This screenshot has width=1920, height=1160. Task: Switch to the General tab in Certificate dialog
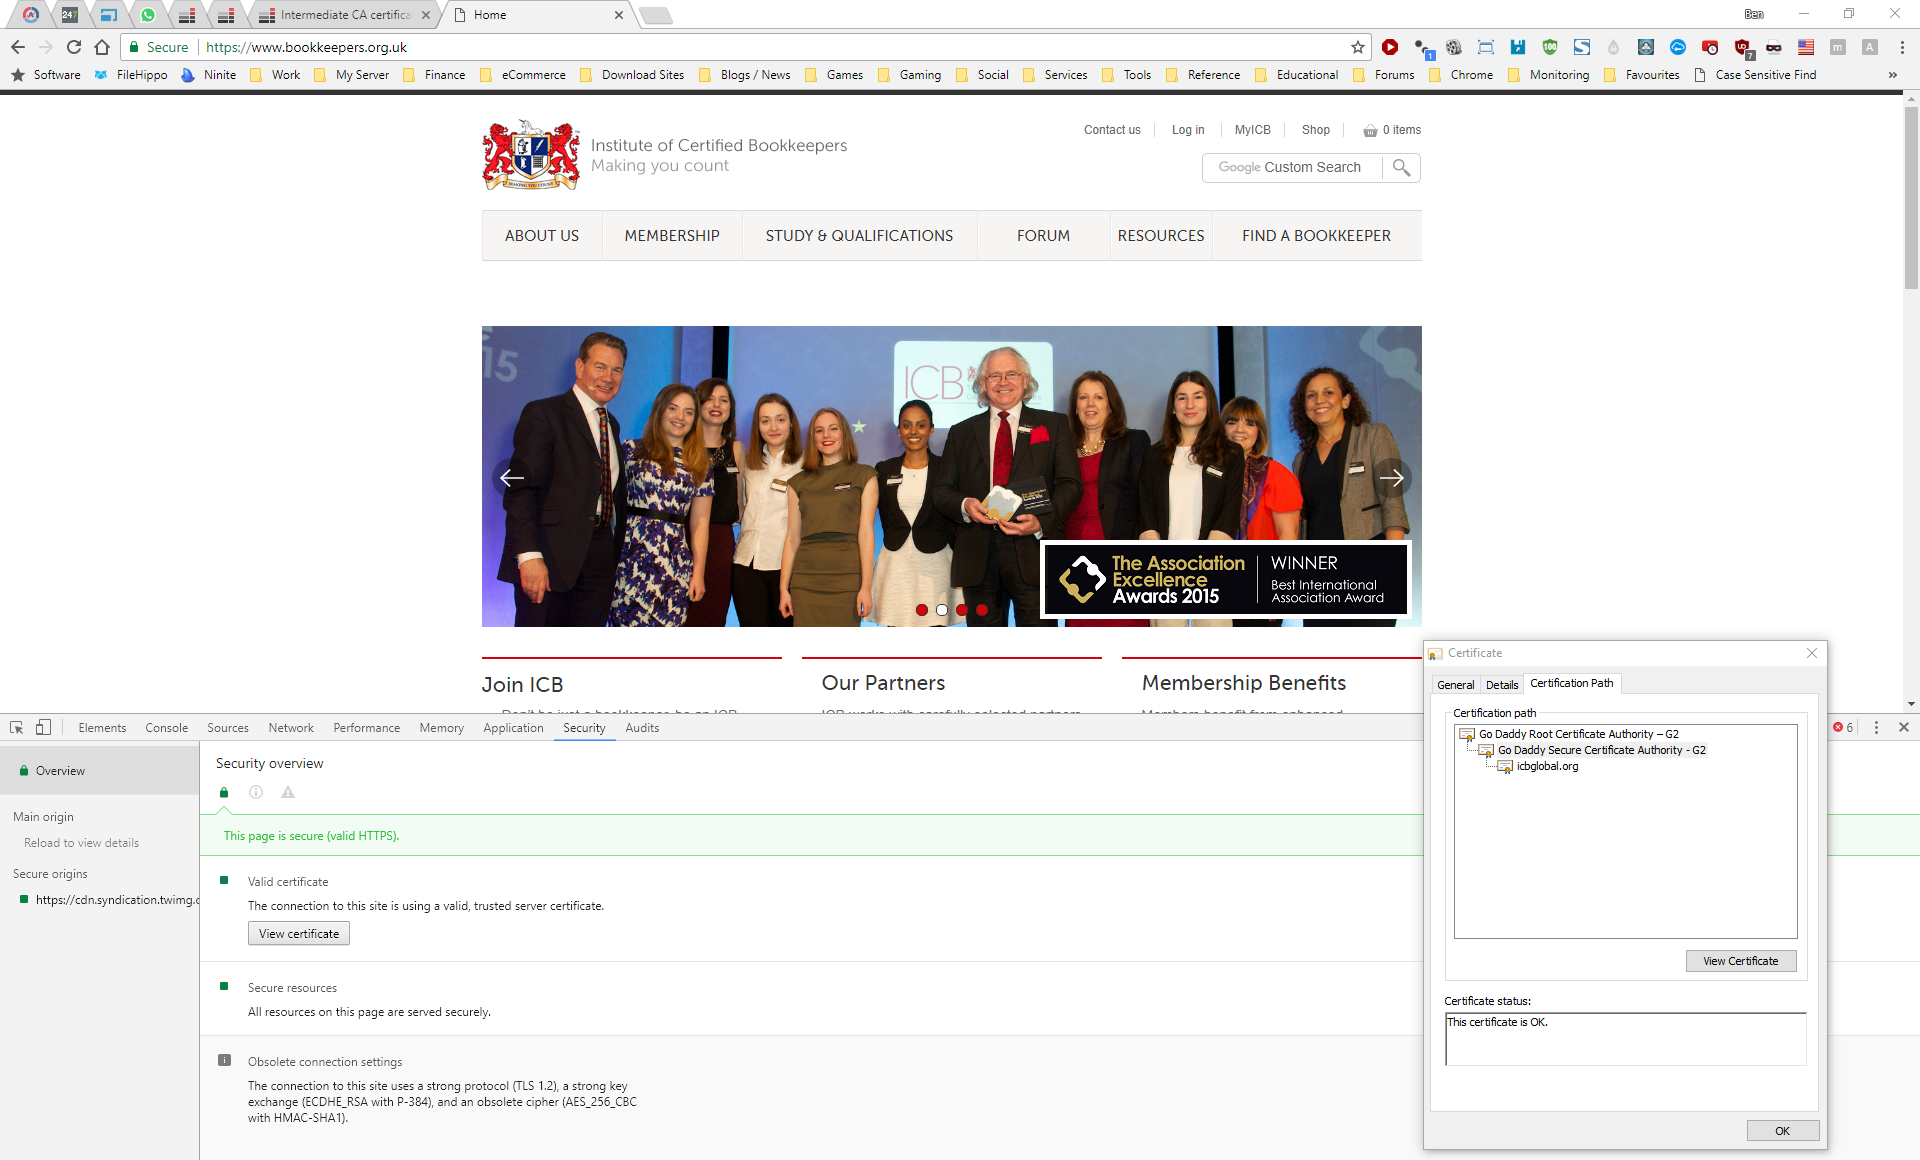pos(1456,685)
